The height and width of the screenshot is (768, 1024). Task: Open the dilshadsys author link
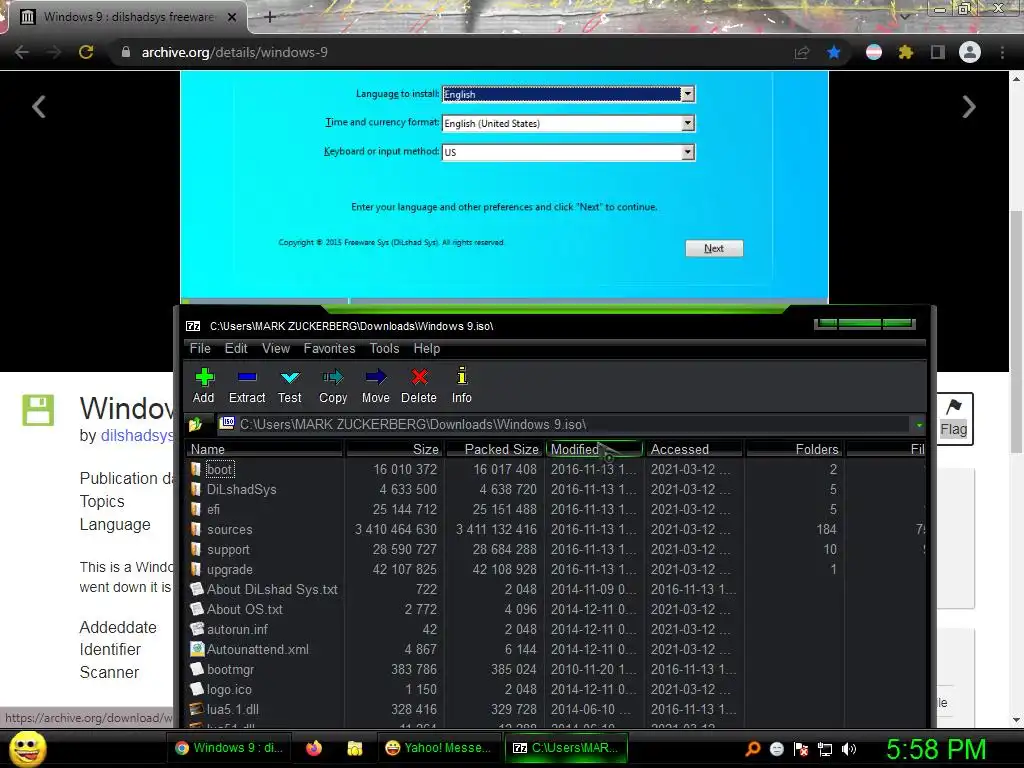pos(137,436)
